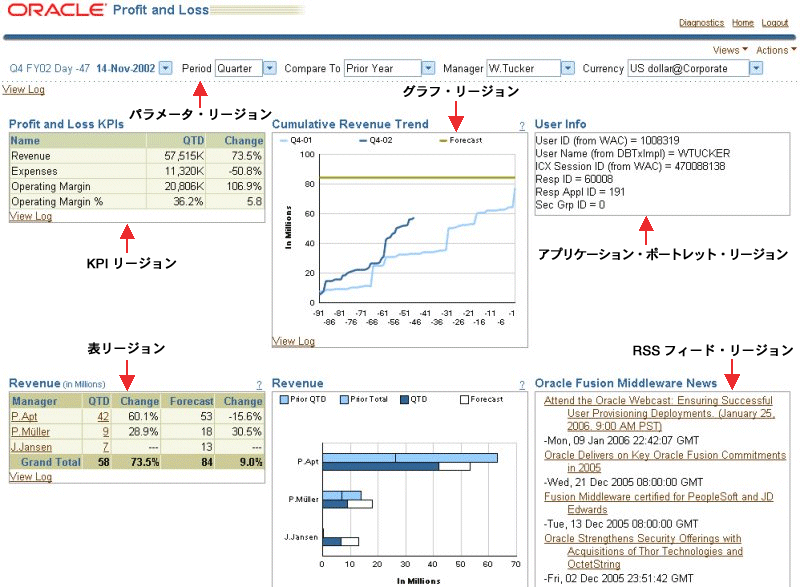
Task: Open View Log in Profit and Loss KPIs
Action: point(31,216)
